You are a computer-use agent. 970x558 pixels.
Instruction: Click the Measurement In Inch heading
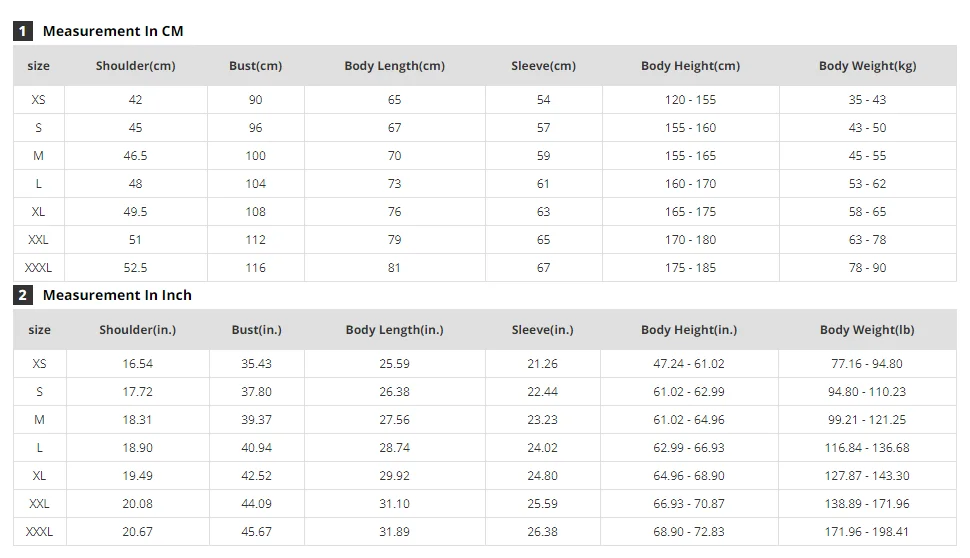[117, 295]
